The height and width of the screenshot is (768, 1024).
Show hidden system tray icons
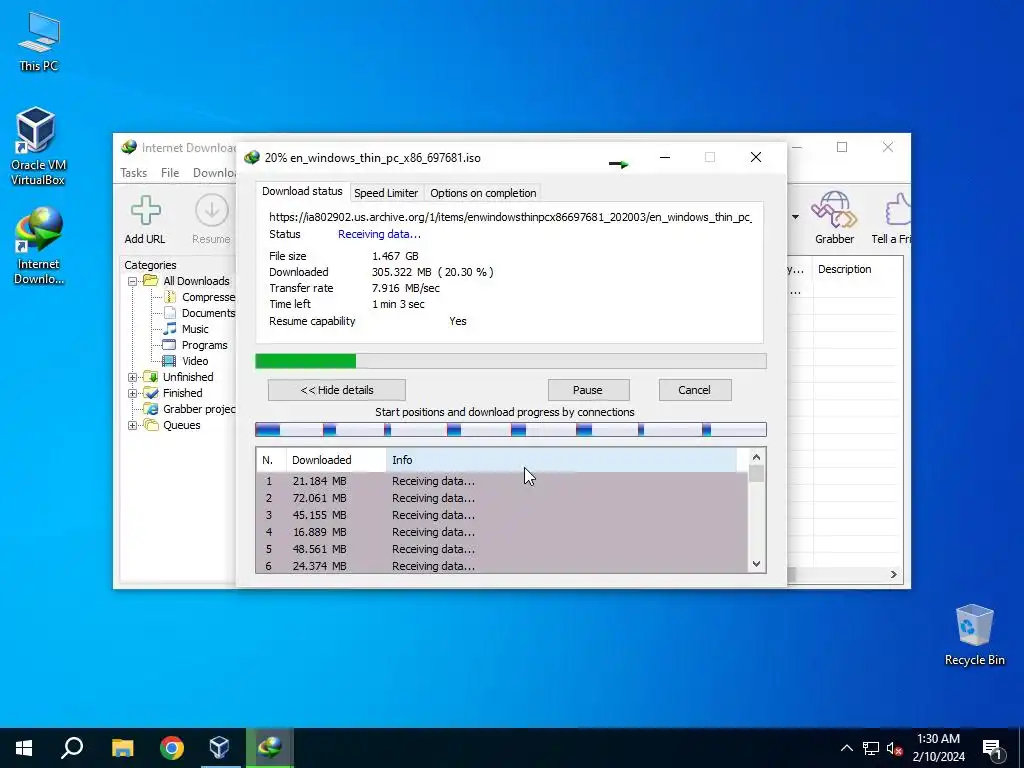click(846, 748)
